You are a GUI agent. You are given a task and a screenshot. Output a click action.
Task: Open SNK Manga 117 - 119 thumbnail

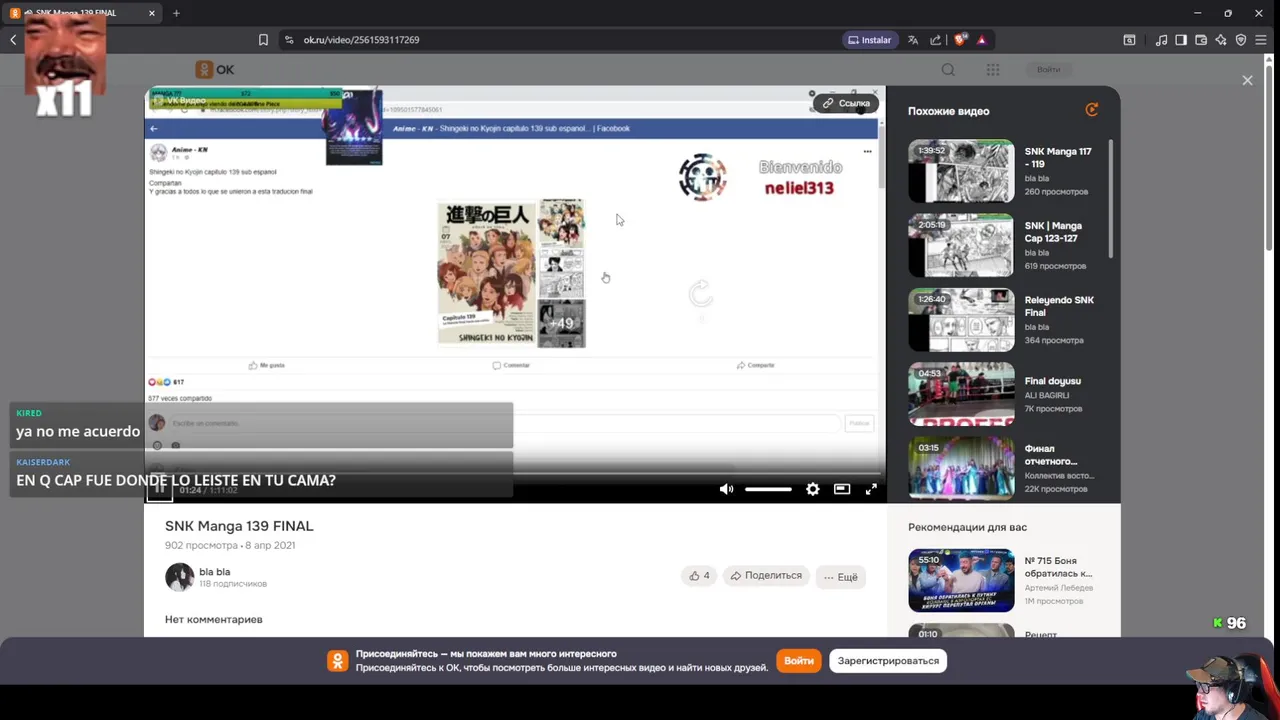pyautogui.click(x=961, y=171)
